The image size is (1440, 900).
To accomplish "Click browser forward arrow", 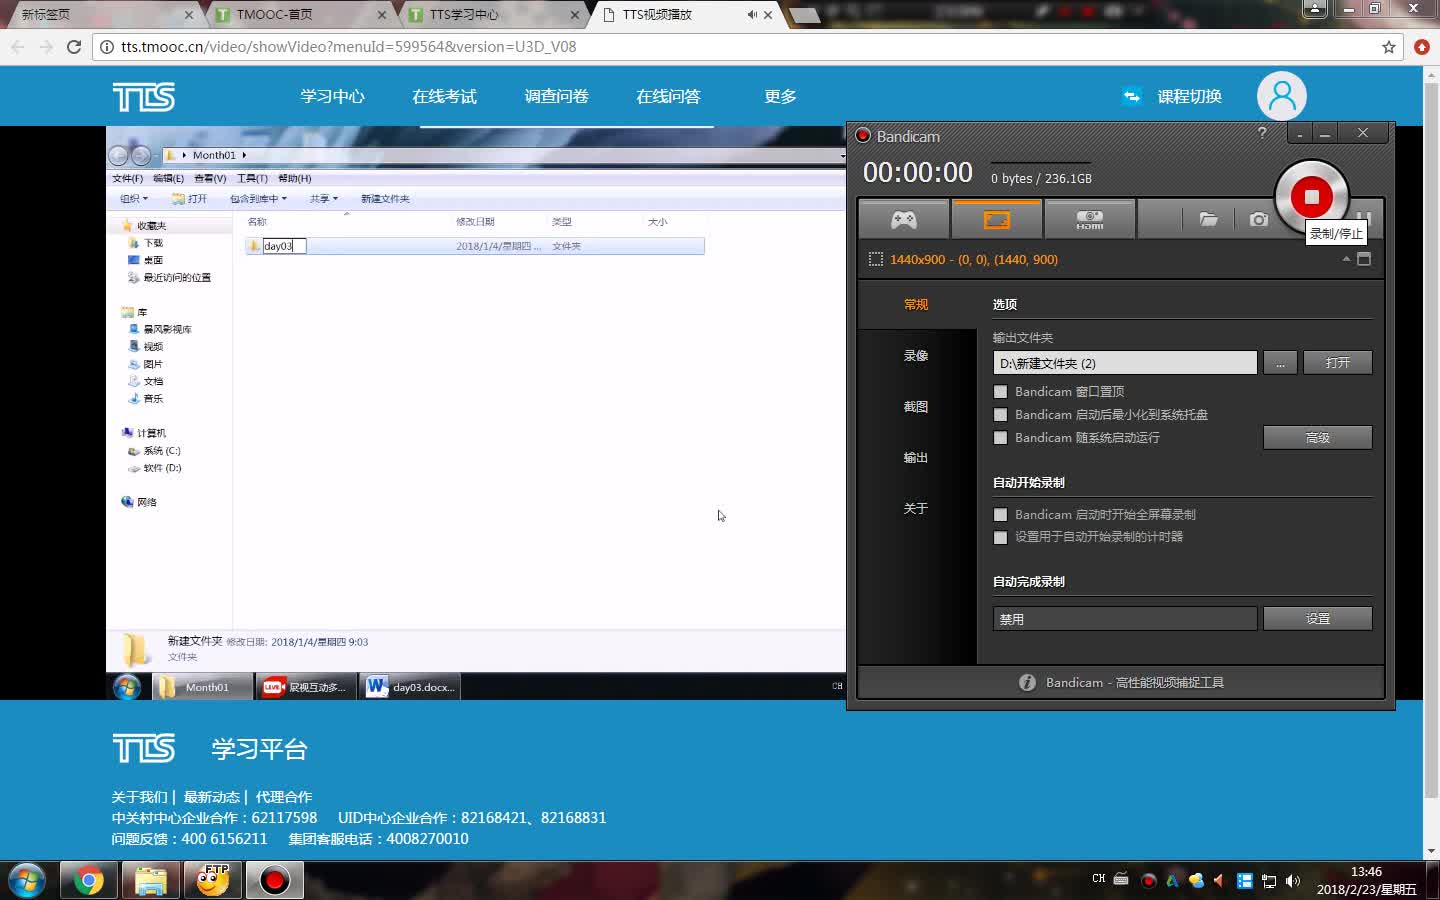I will pyautogui.click(x=46, y=47).
